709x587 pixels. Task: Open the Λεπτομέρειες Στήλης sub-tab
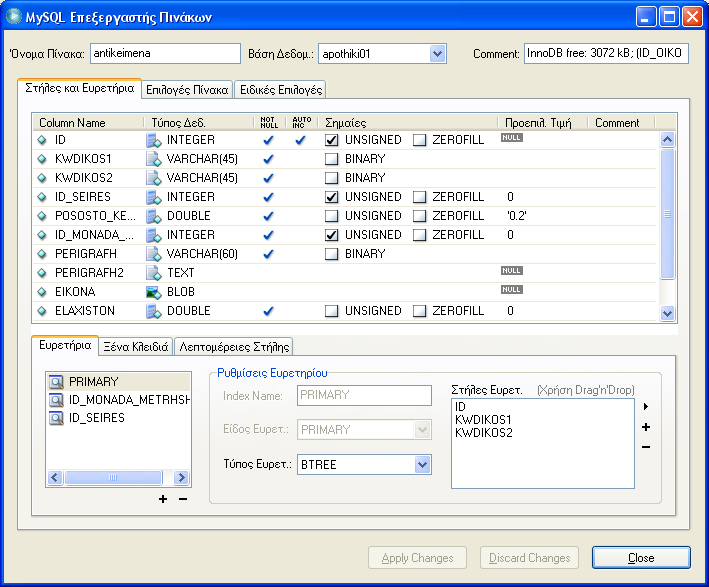point(234,347)
